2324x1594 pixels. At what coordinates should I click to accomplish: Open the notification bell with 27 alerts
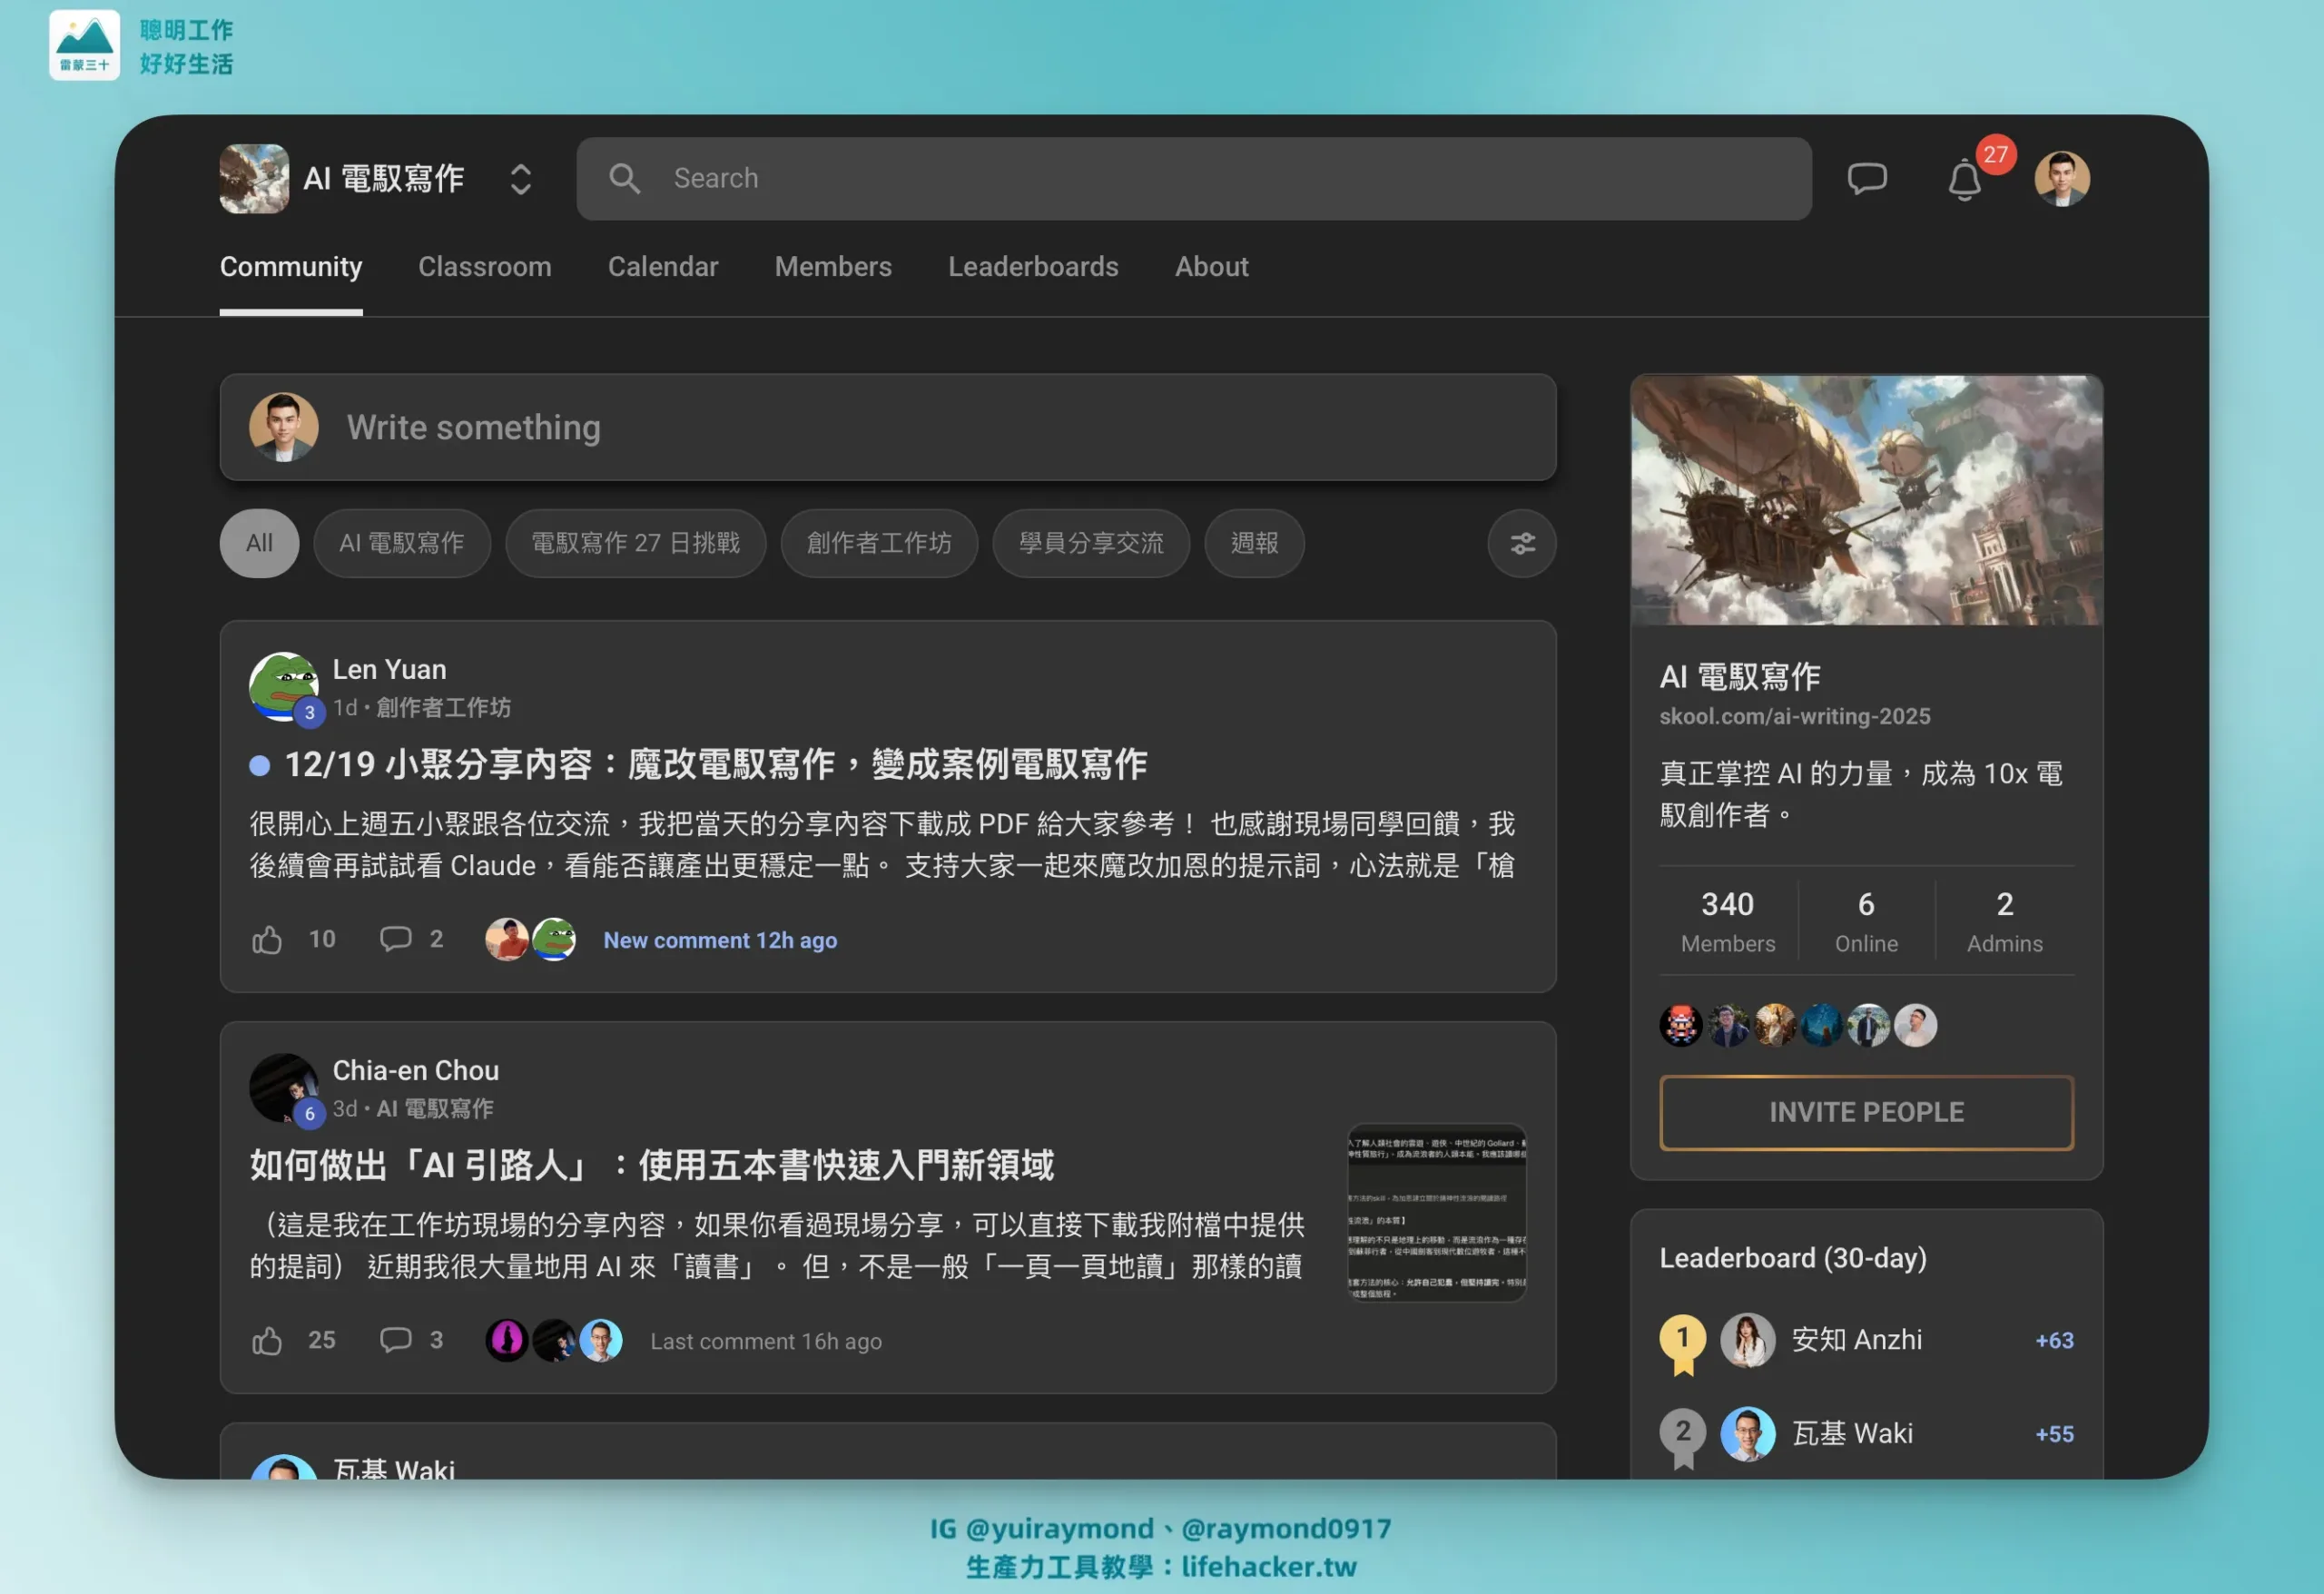1964,180
